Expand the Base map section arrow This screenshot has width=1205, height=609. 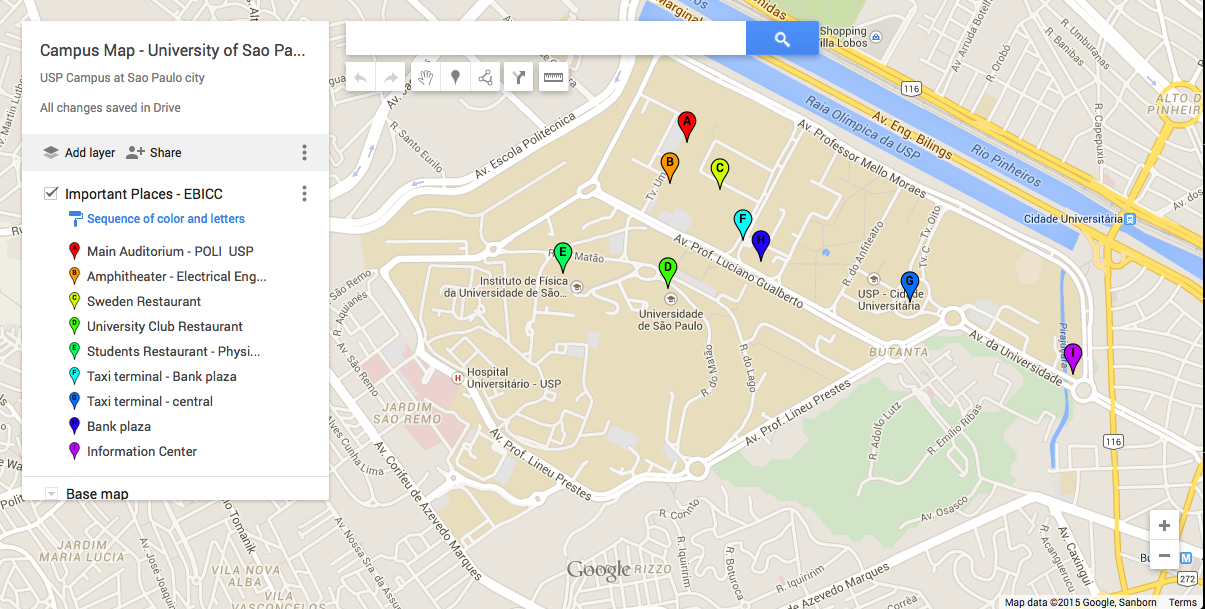coord(51,493)
